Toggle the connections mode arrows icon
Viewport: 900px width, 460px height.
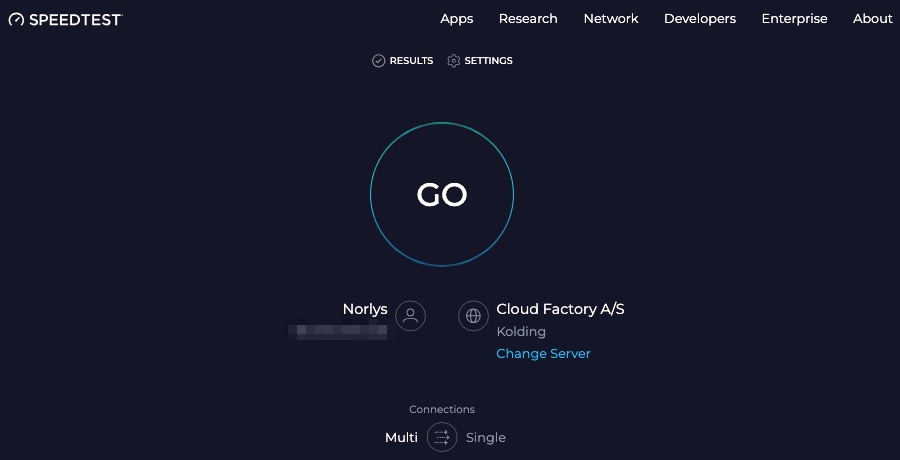442,438
